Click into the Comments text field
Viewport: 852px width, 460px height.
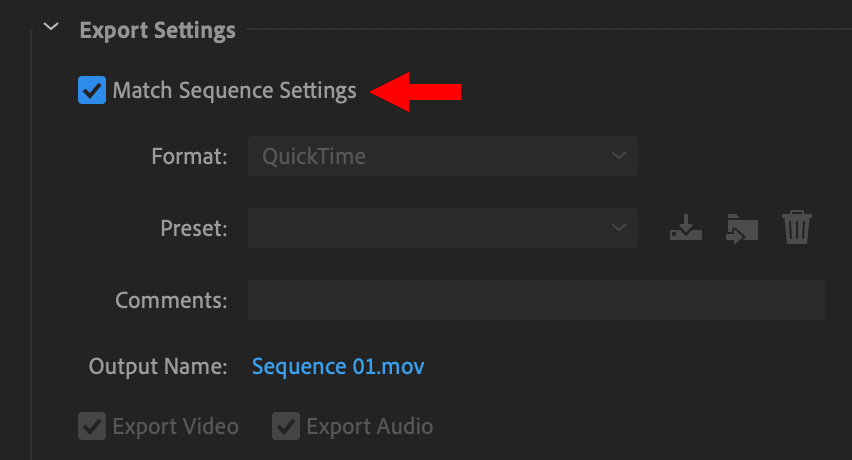pyautogui.click(x=537, y=300)
